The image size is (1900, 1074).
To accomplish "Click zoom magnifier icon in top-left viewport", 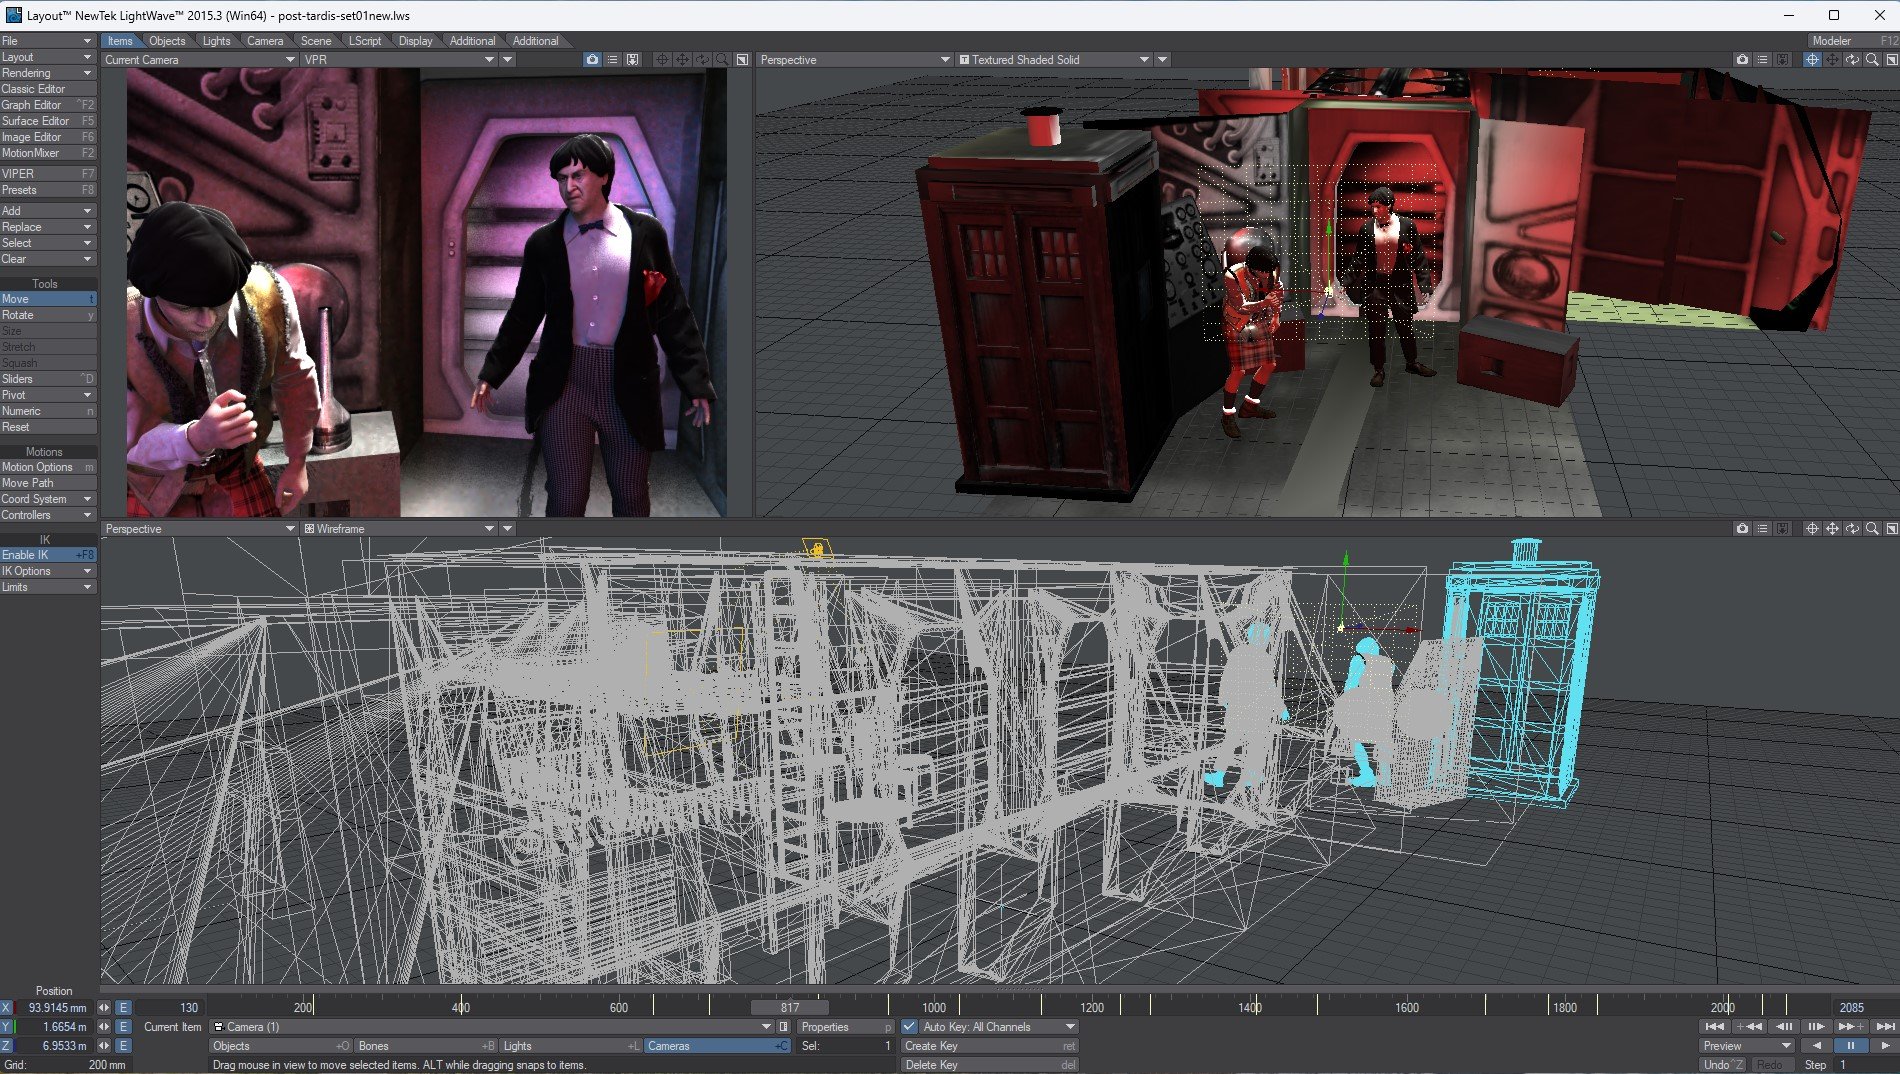I will pos(722,60).
